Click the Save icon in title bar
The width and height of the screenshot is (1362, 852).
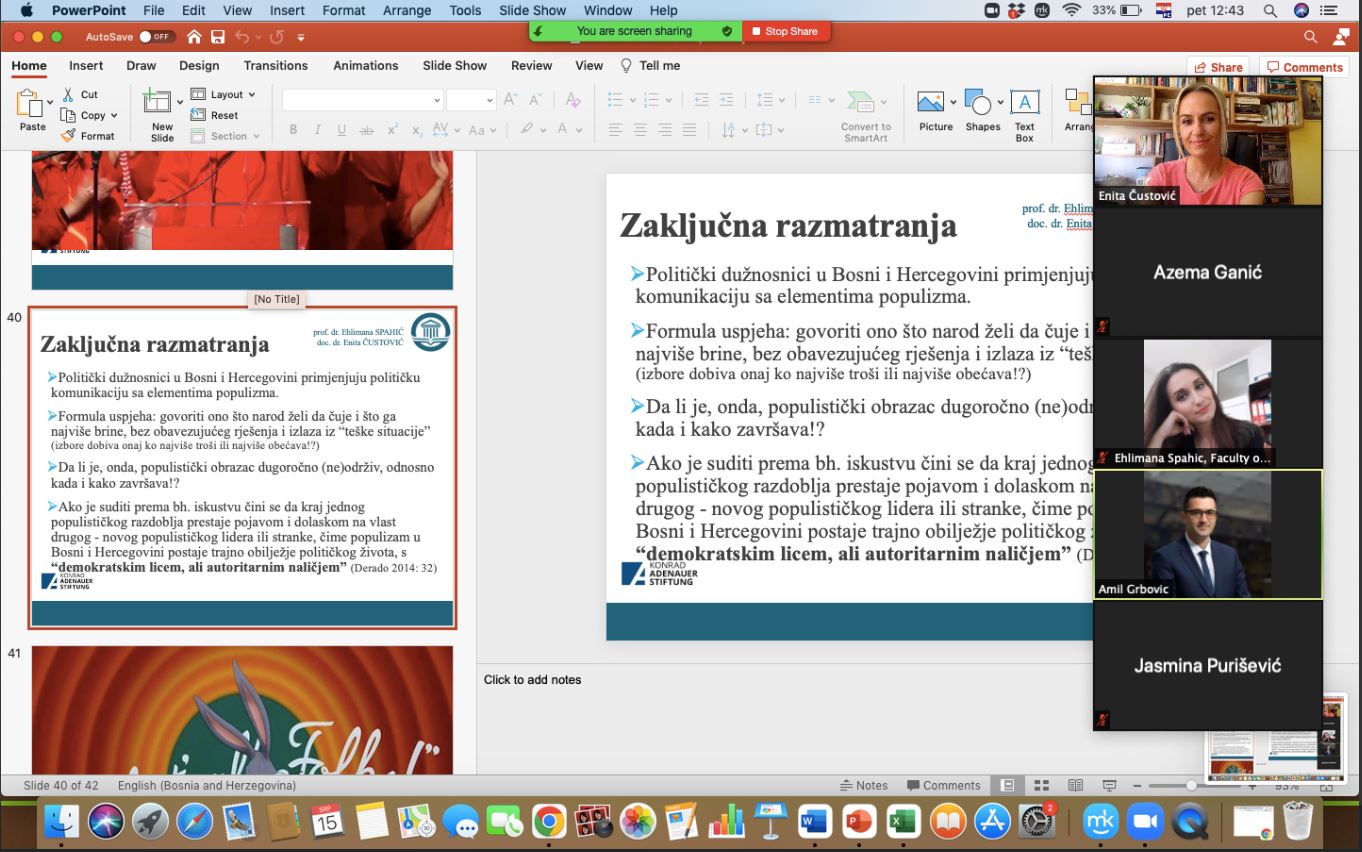tap(218, 37)
